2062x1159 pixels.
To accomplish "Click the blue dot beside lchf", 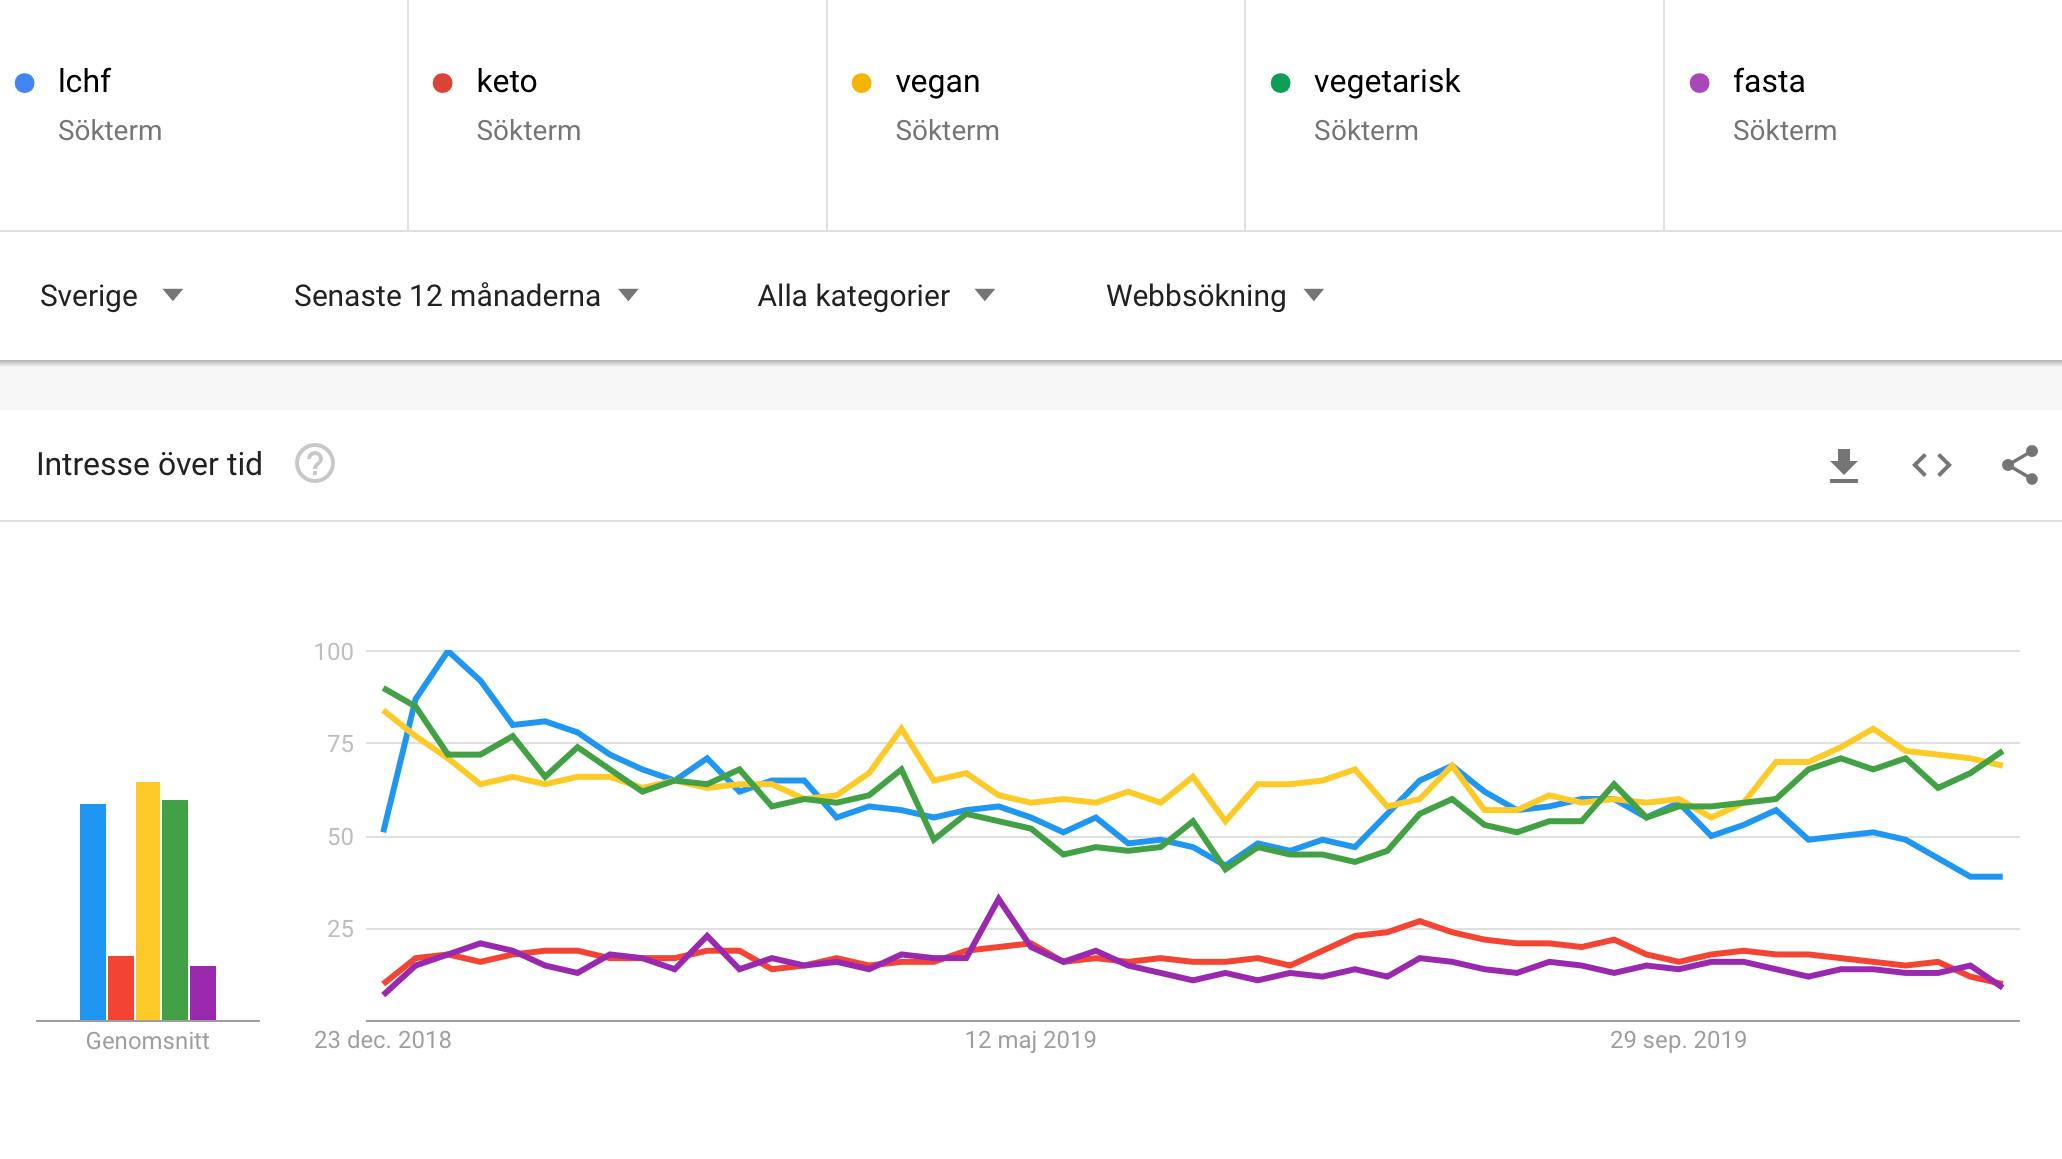I will pyautogui.click(x=25, y=83).
